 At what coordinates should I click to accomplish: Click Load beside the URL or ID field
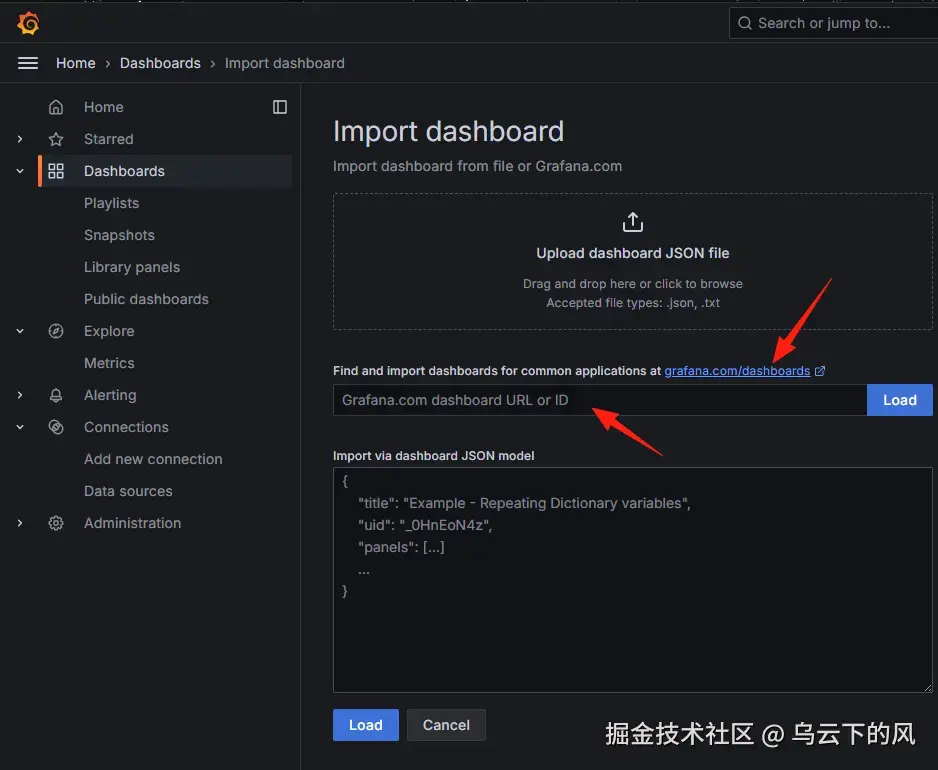pyautogui.click(x=900, y=400)
